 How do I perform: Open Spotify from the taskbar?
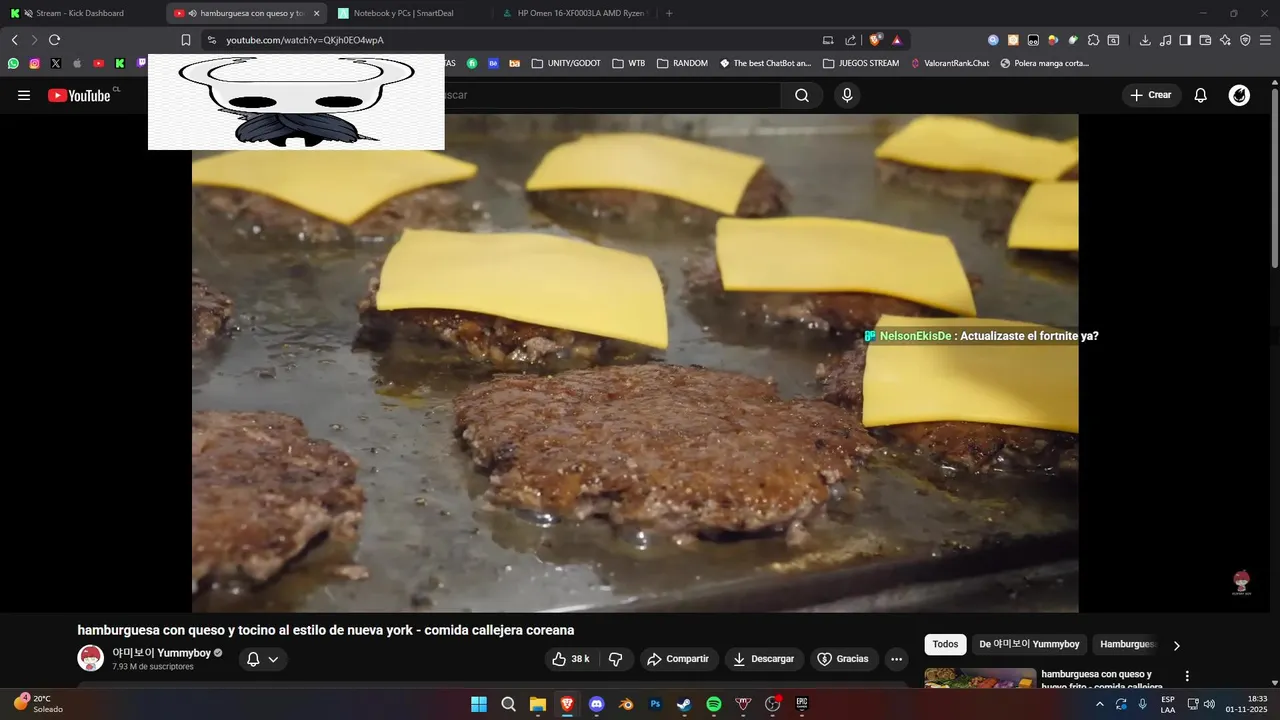click(x=714, y=704)
